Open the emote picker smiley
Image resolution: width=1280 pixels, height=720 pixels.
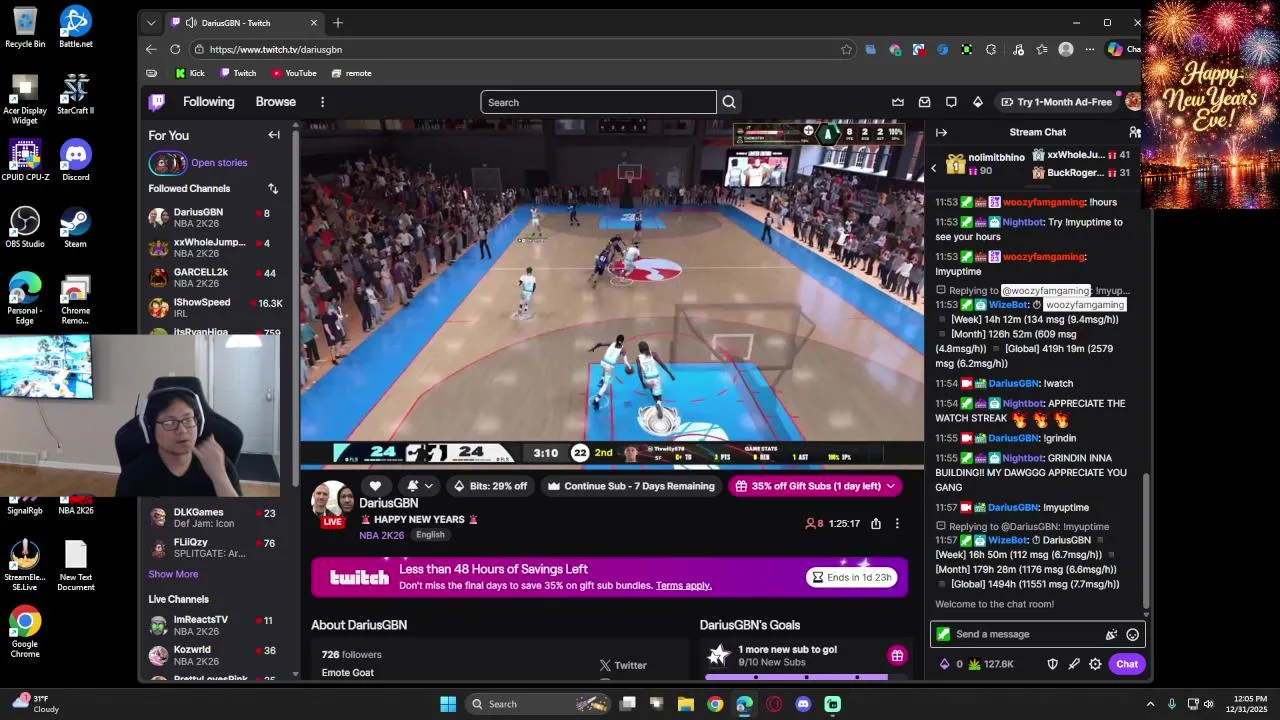point(1132,634)
